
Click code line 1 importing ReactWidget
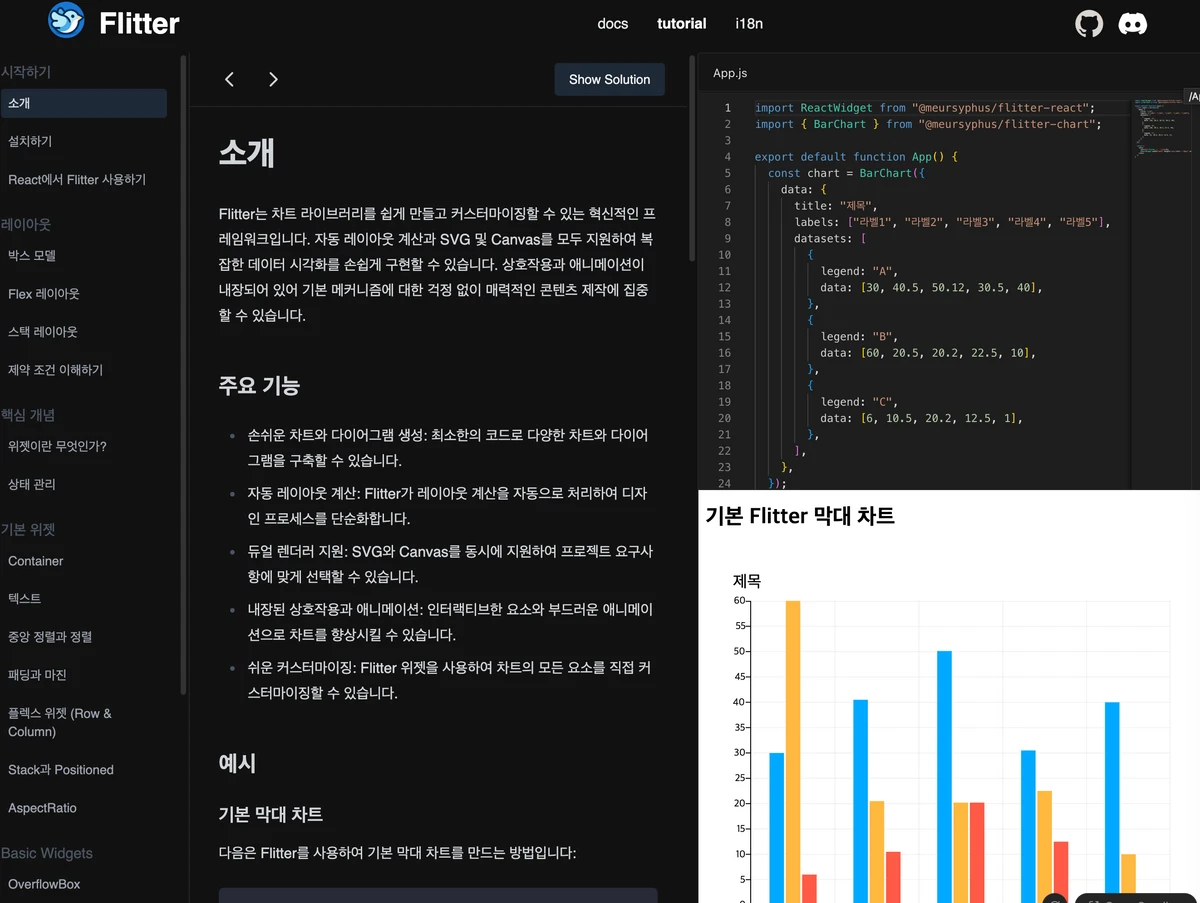925,107
